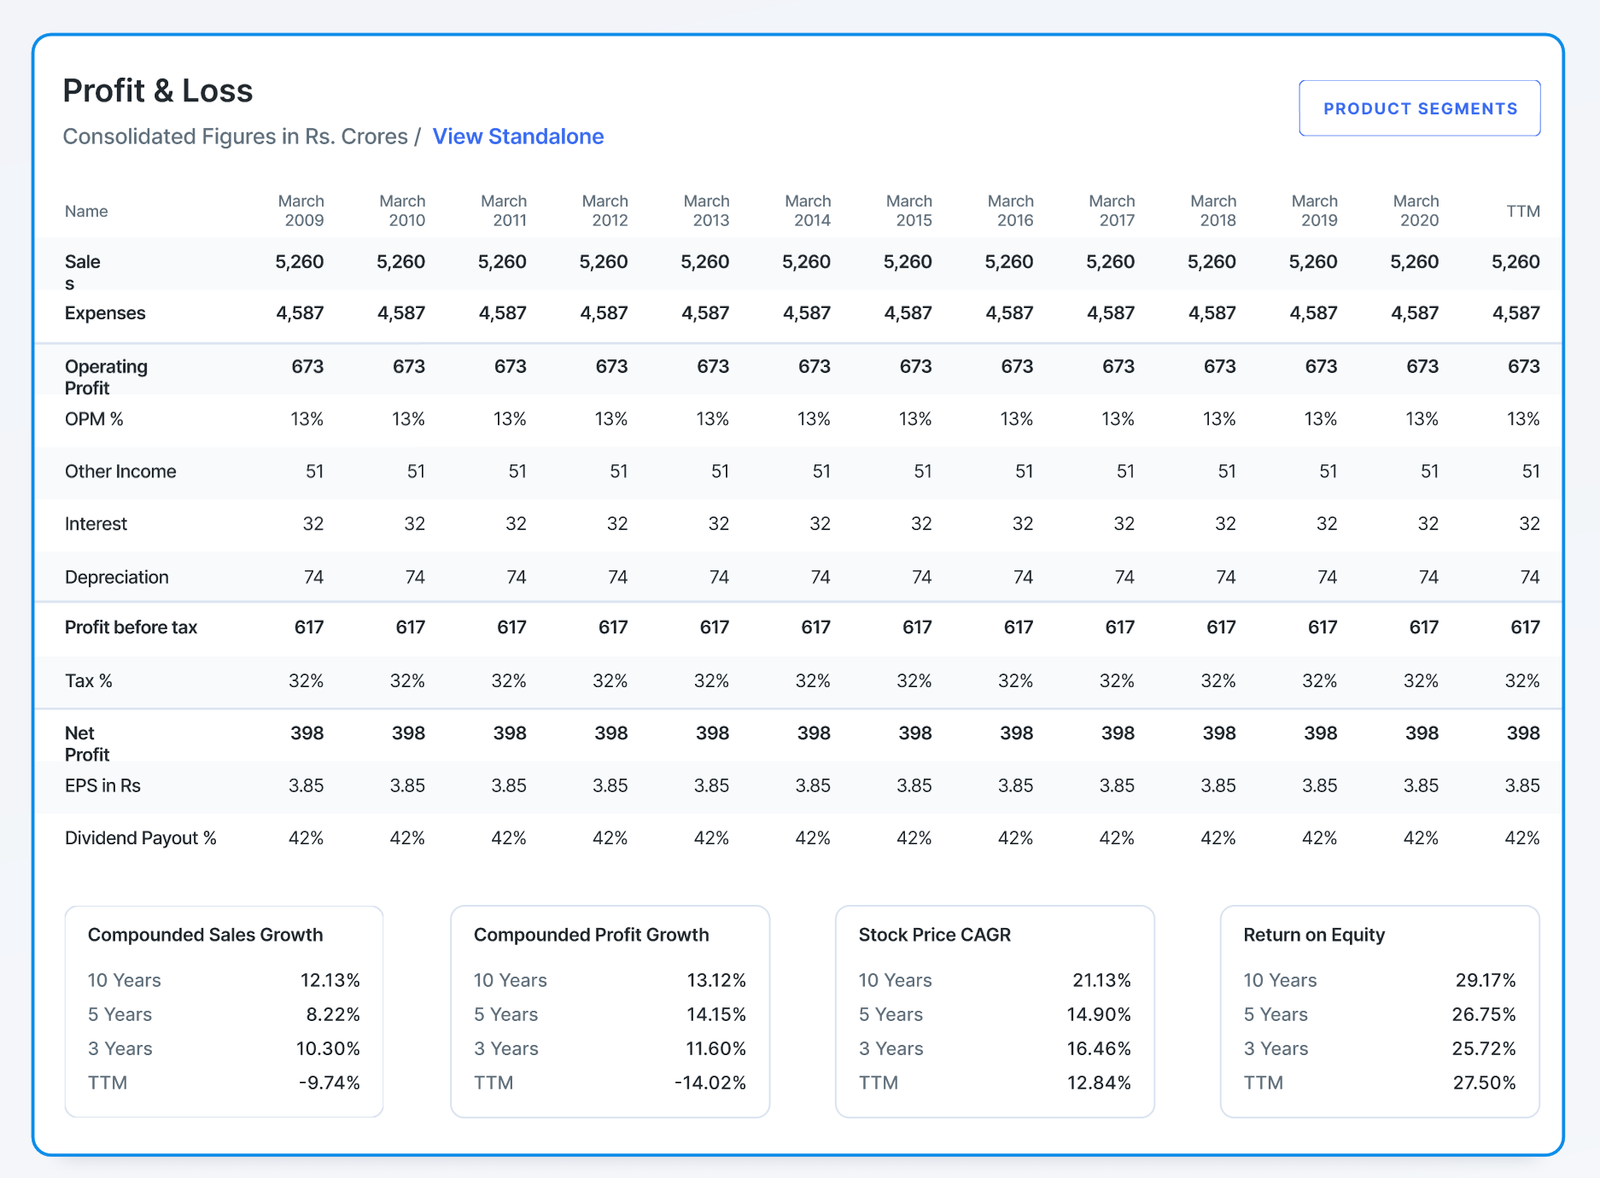Select the March 2015 column header
The height and width of the screenshot is (1178, 1600).
pos(909,211)
